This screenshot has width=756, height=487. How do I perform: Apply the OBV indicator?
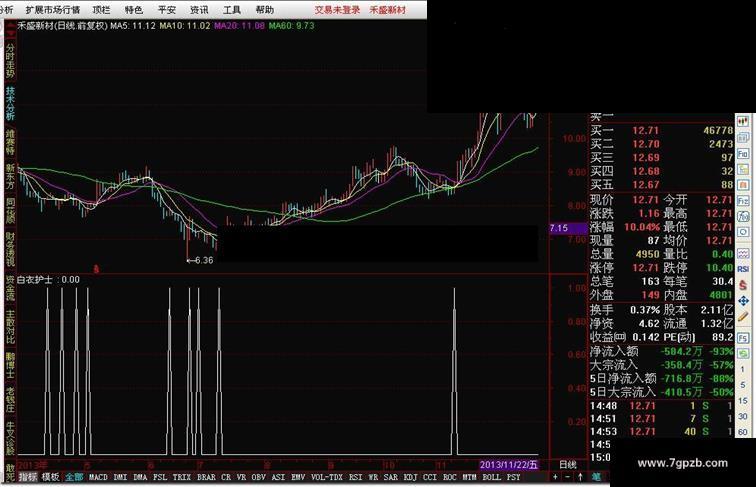click(x=258, y=477)
